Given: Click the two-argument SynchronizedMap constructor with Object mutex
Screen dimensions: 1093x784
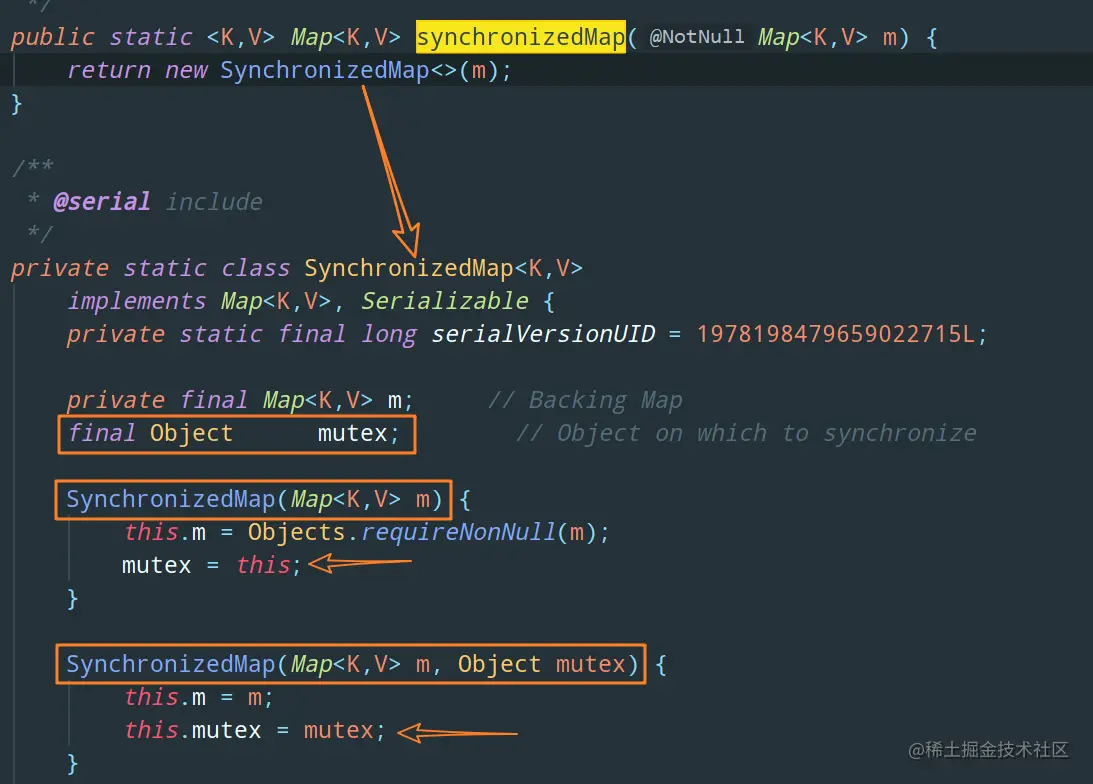Looking at the screenshot, I should (352, 664).
